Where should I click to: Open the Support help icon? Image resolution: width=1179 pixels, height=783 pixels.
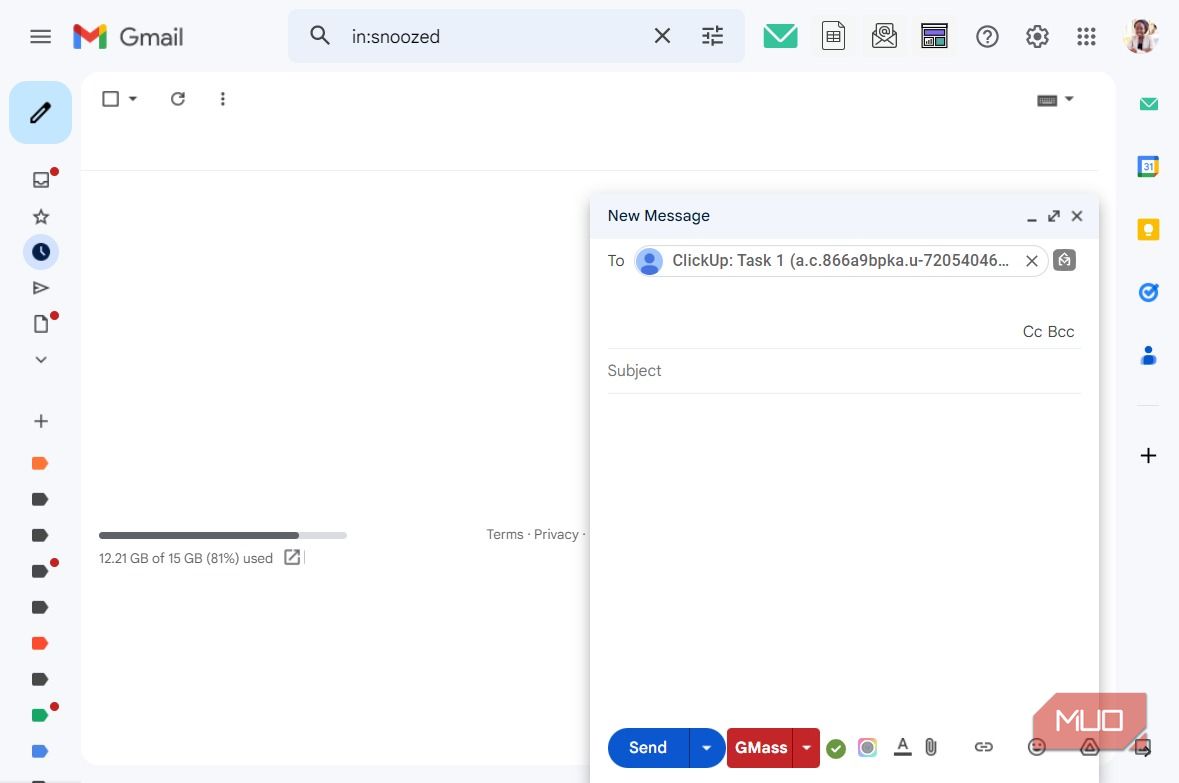click(987, 36)
